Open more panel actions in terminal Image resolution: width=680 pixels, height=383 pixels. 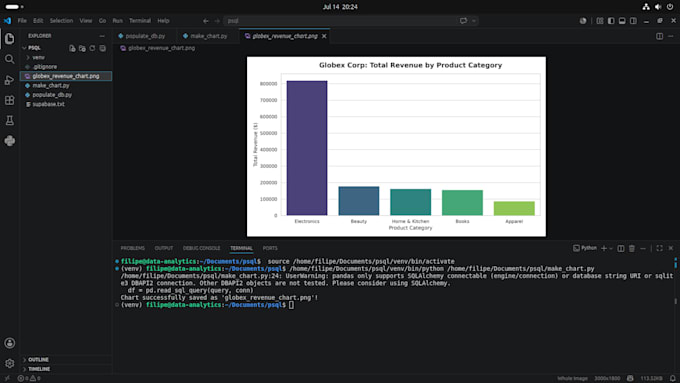click(x=643, y=248)
